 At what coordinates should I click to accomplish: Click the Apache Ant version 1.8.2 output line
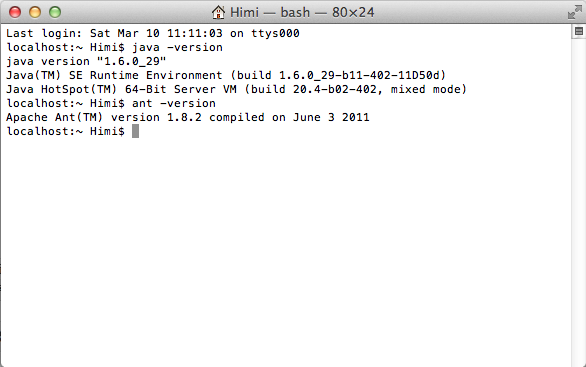(x=188, y=117)
